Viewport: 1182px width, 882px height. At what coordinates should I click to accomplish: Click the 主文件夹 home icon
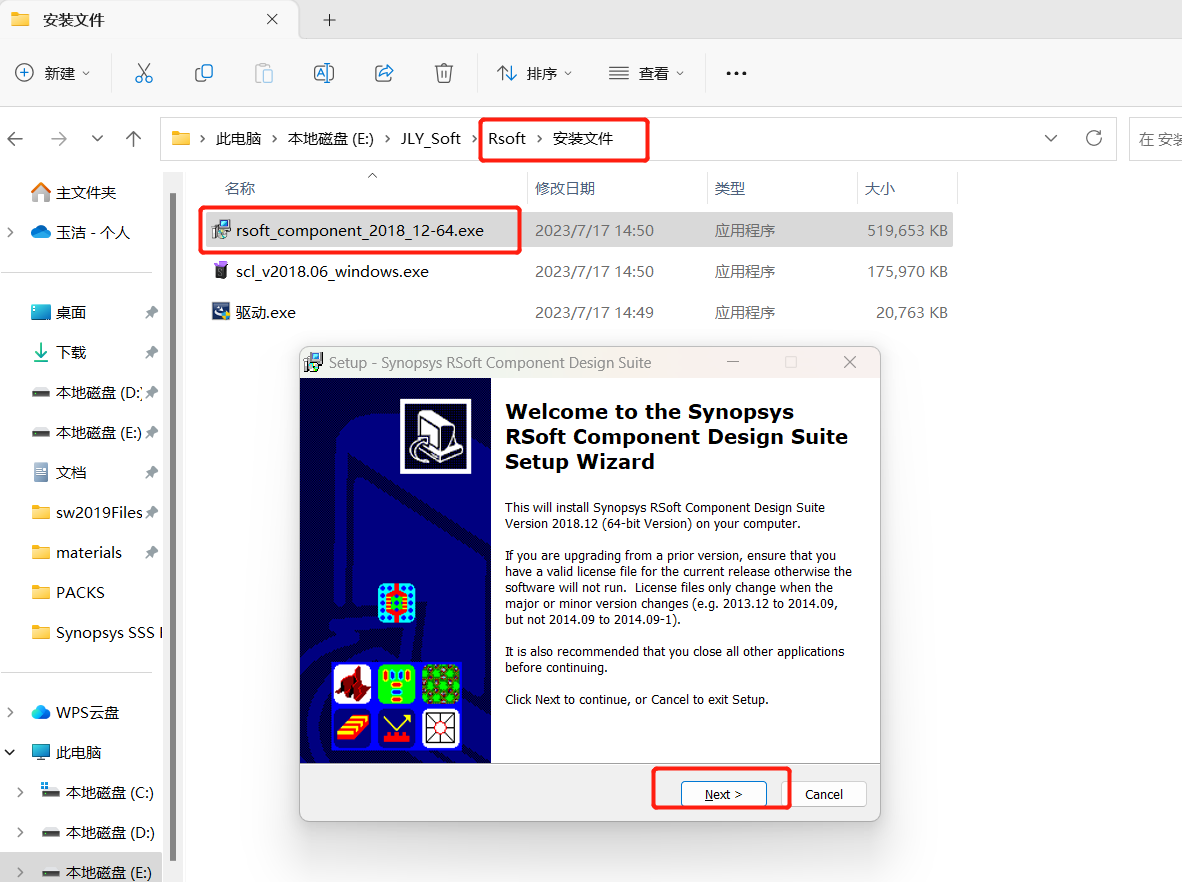pos(41,192)
